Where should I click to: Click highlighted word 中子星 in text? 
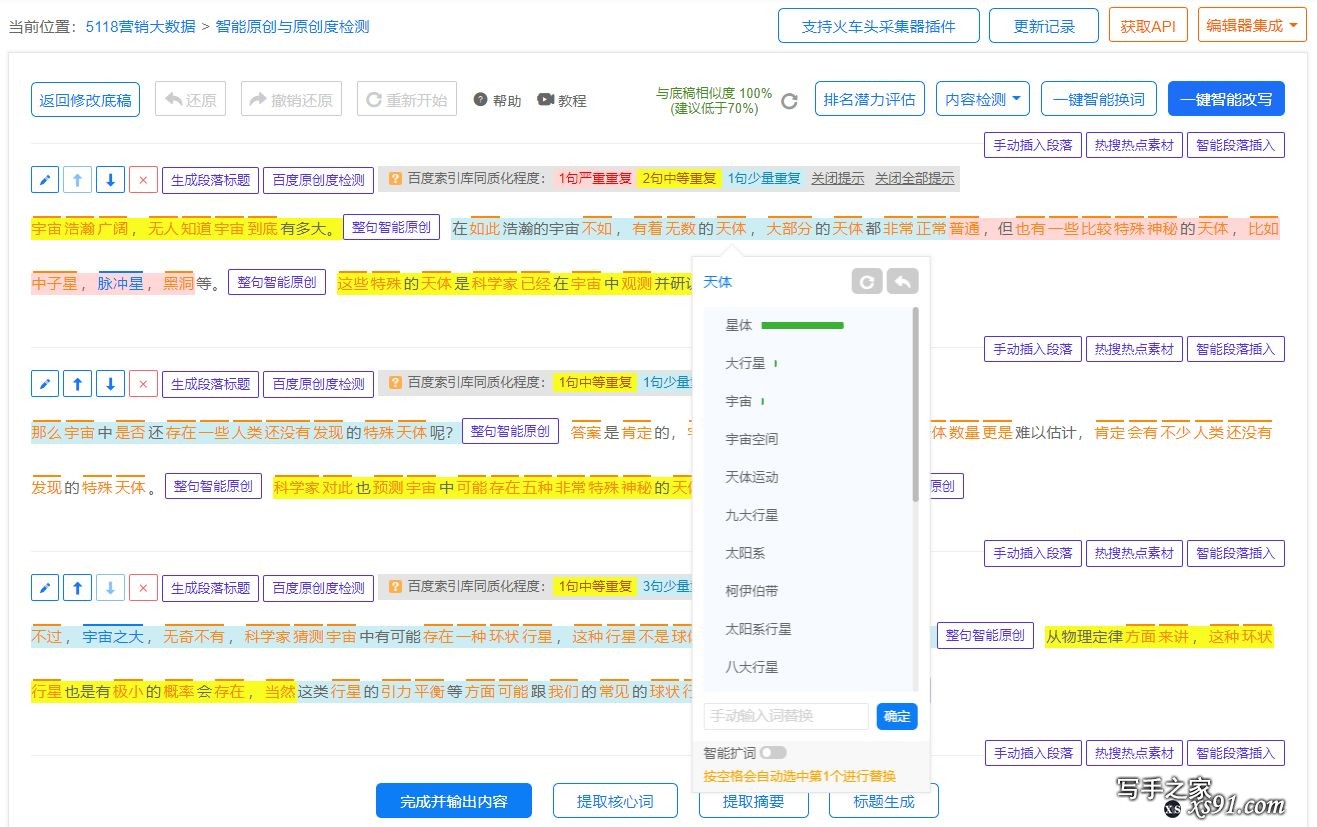tap(55, 283)
